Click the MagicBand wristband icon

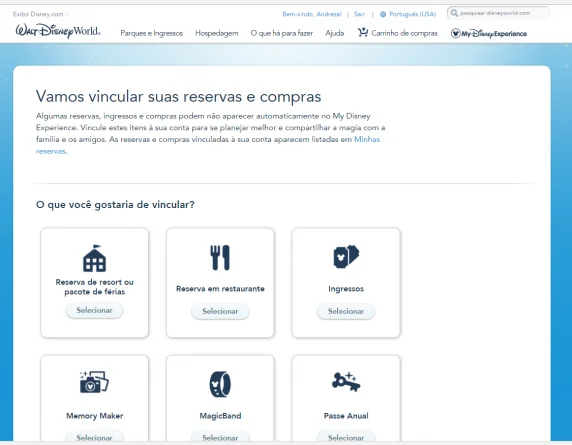220,384
